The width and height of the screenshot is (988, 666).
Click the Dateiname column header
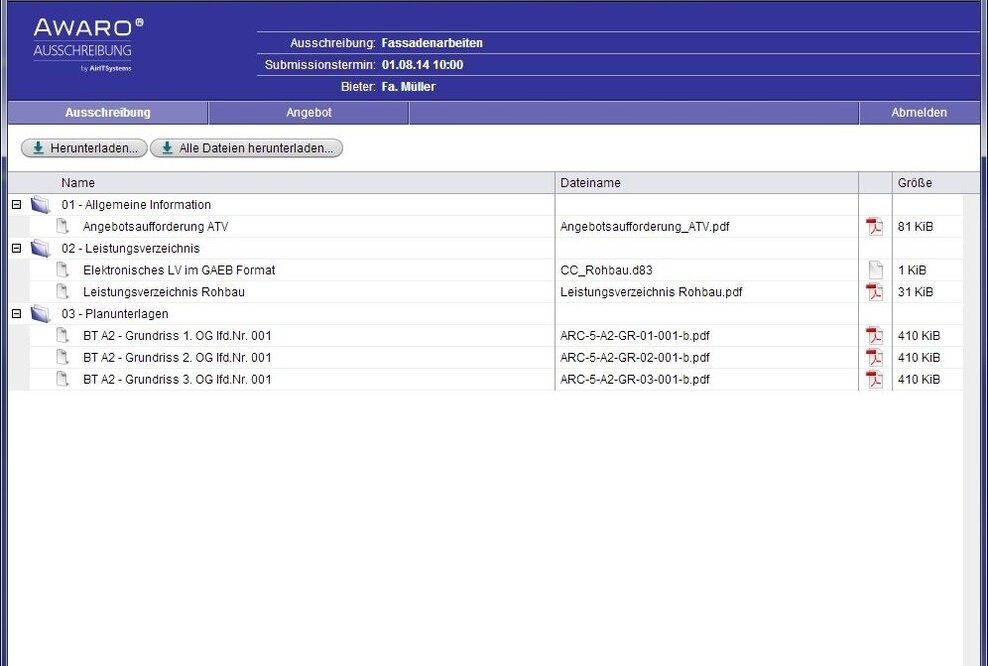(x=590, y=183)
